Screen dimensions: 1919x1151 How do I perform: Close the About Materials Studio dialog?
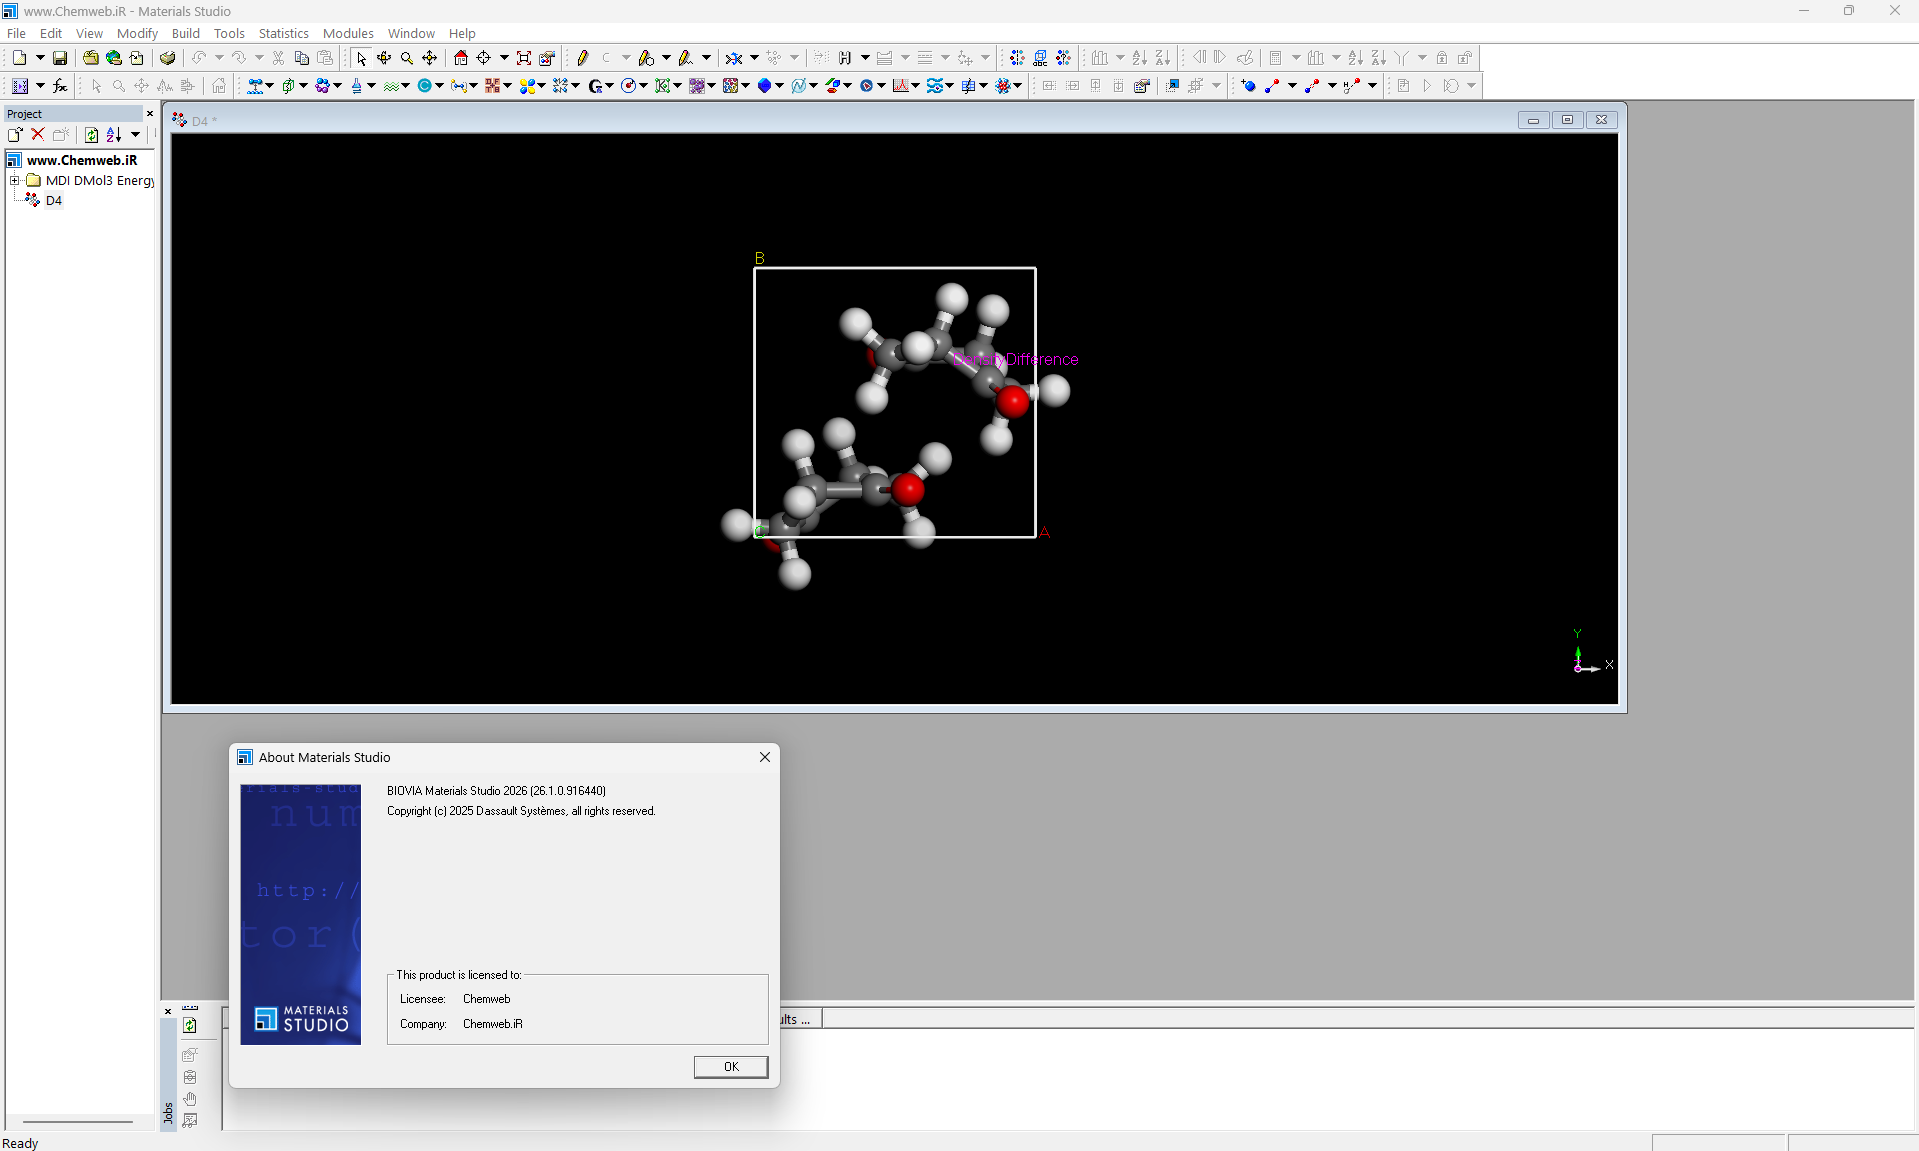pos(765,757)
